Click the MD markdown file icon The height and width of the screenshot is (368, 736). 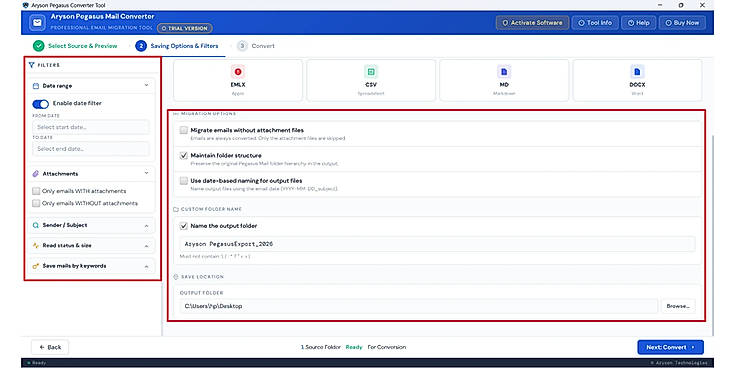coord(504,72)
